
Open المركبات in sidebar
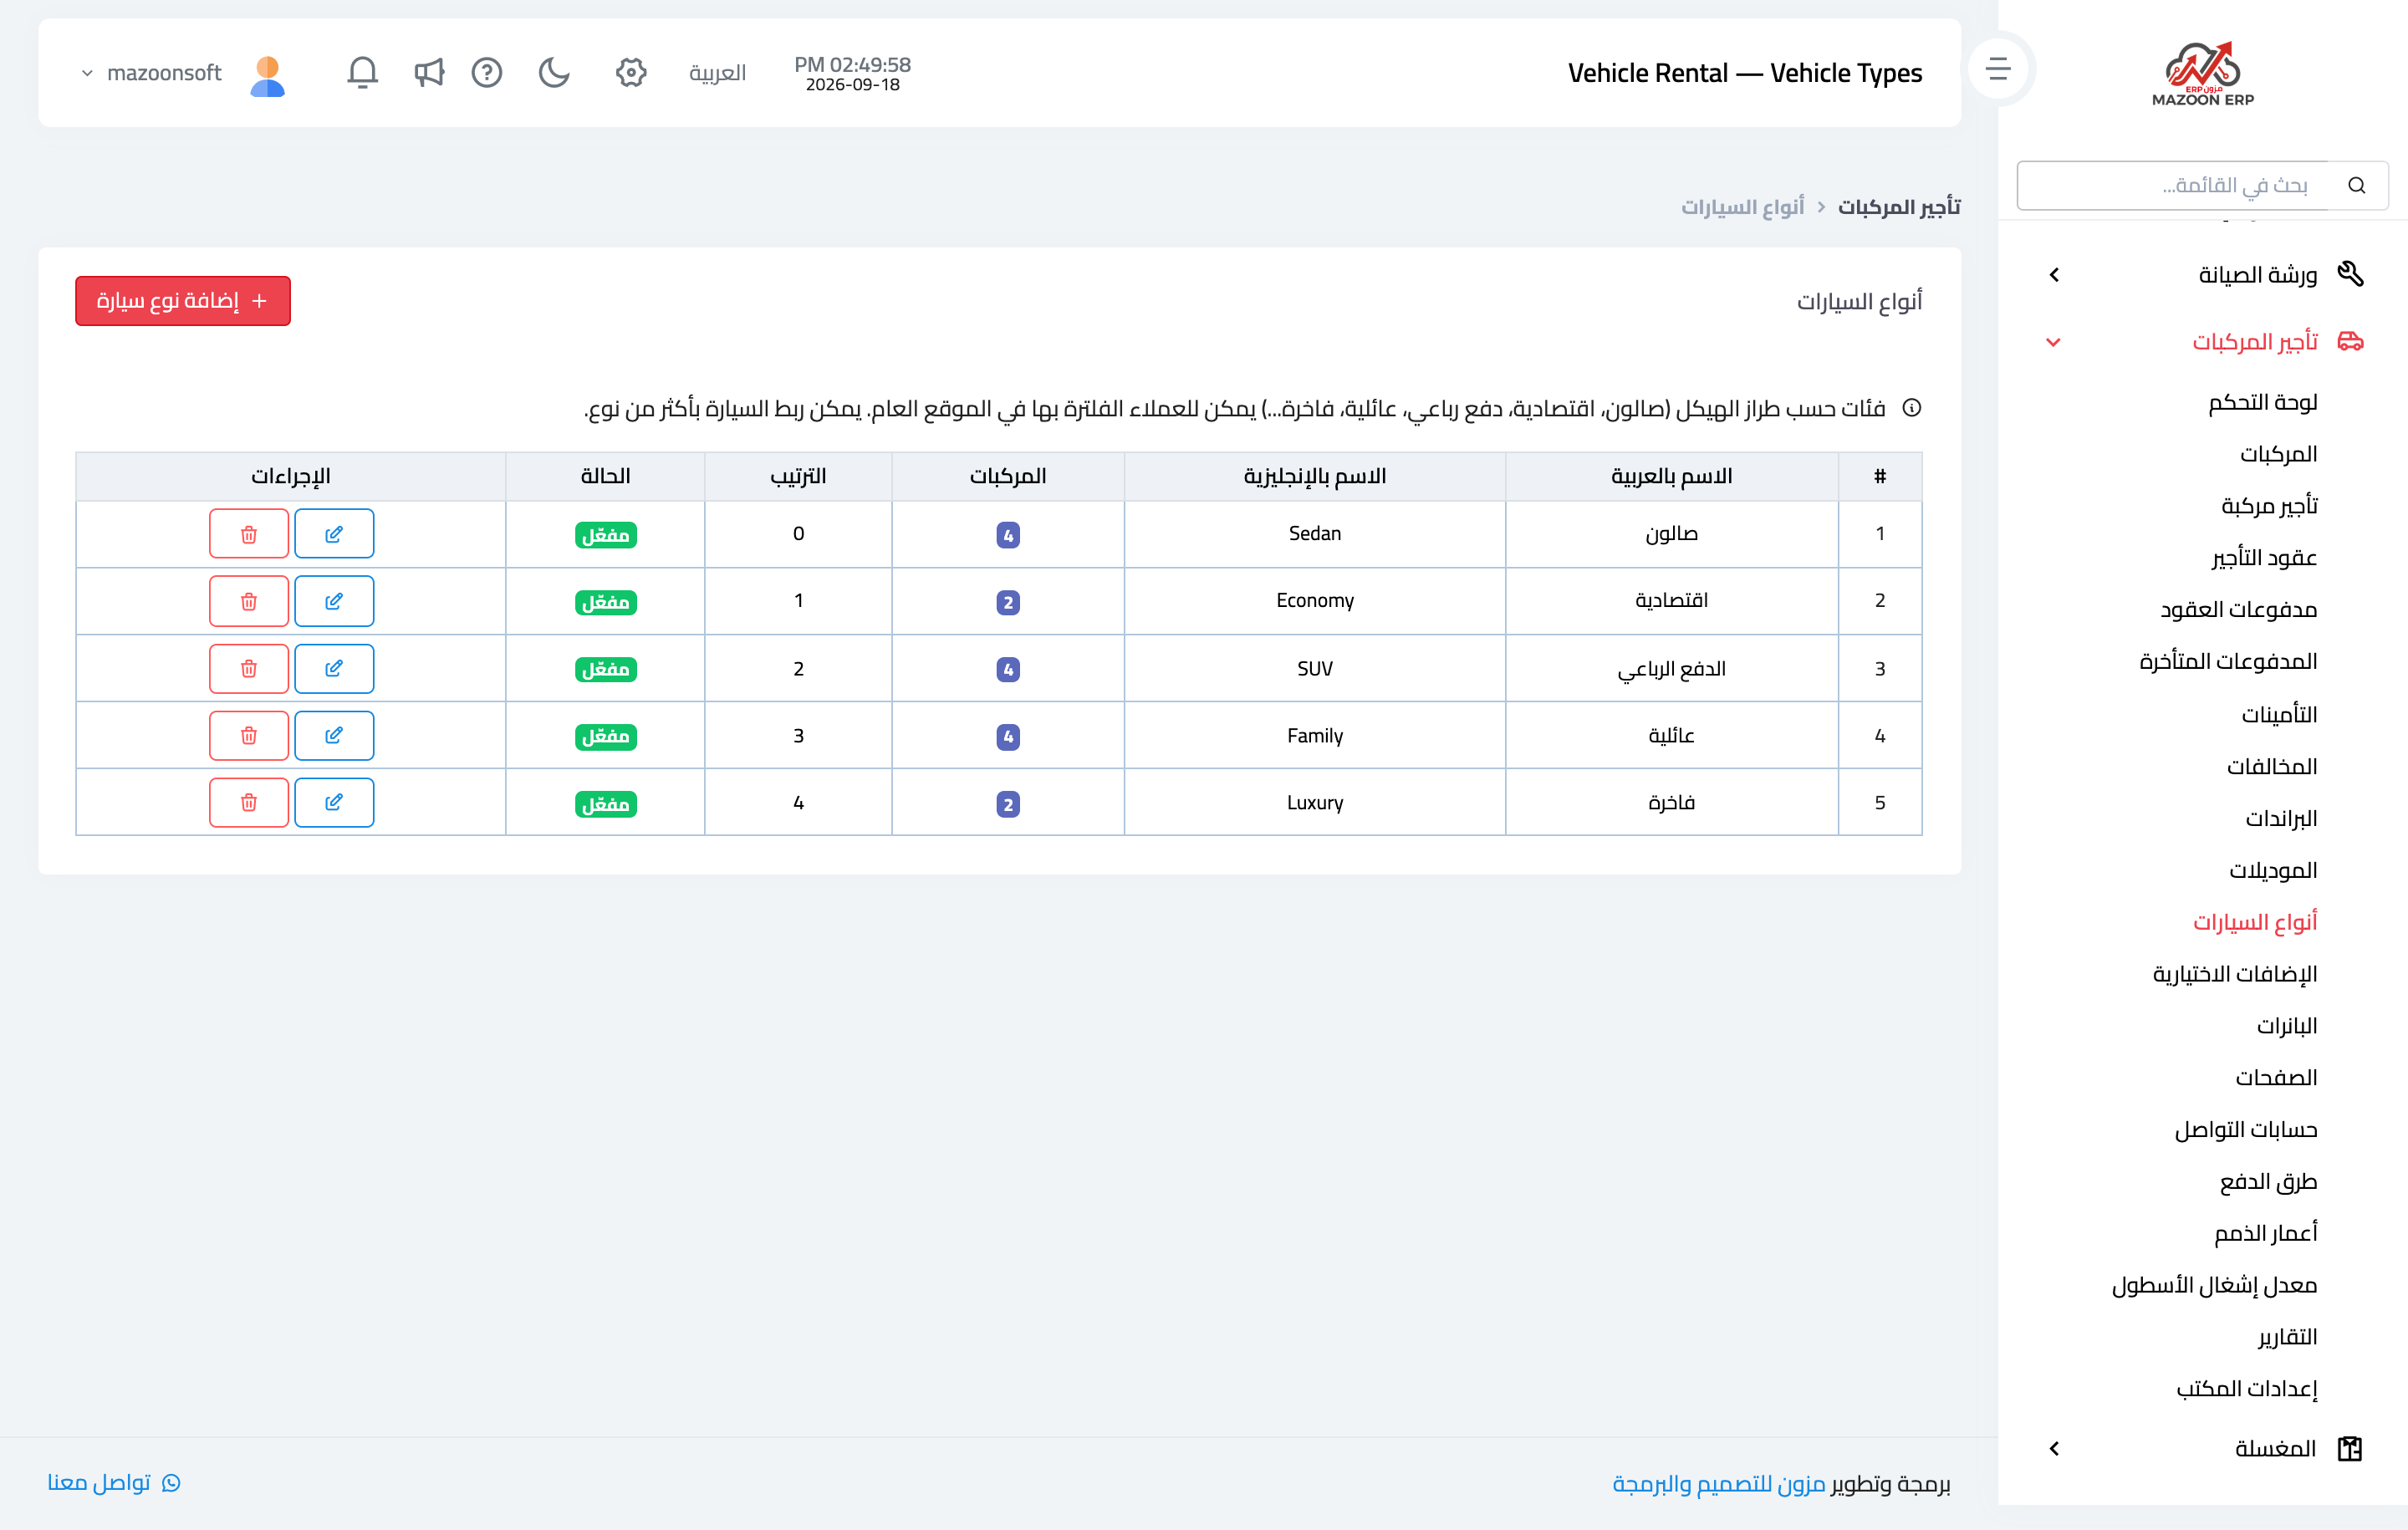click(x=2278, y=454)
